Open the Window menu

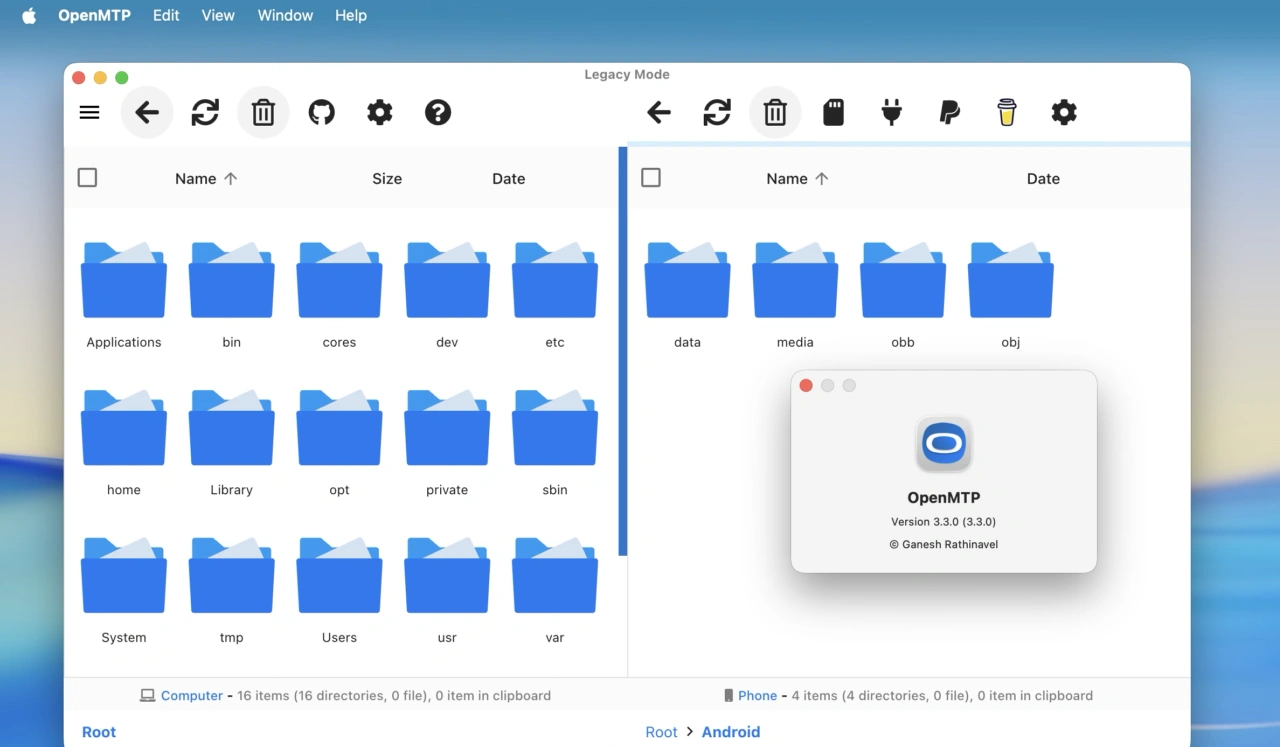click(285, 15)
